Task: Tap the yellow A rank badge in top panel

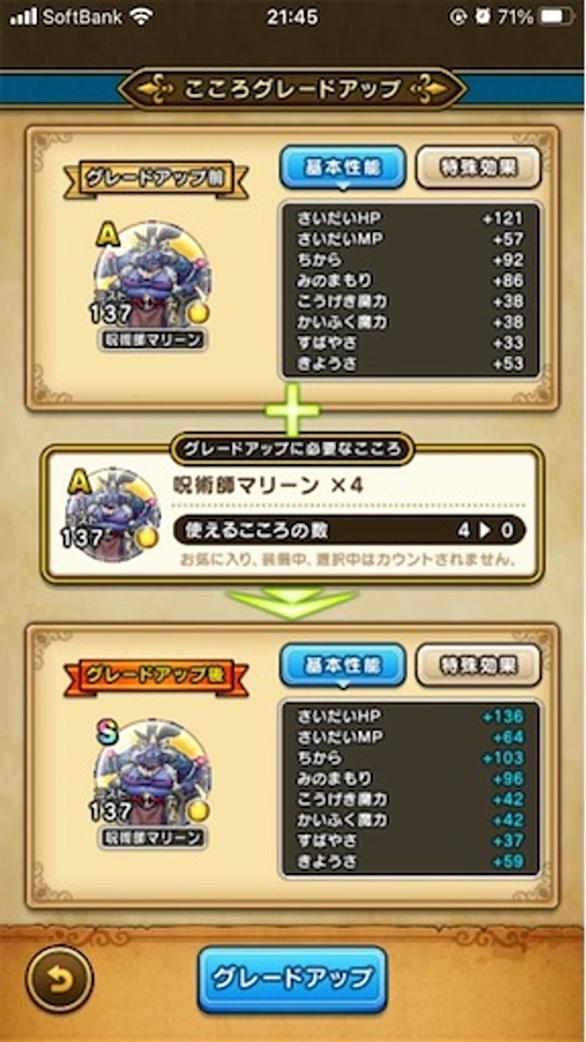Action: 106,235
